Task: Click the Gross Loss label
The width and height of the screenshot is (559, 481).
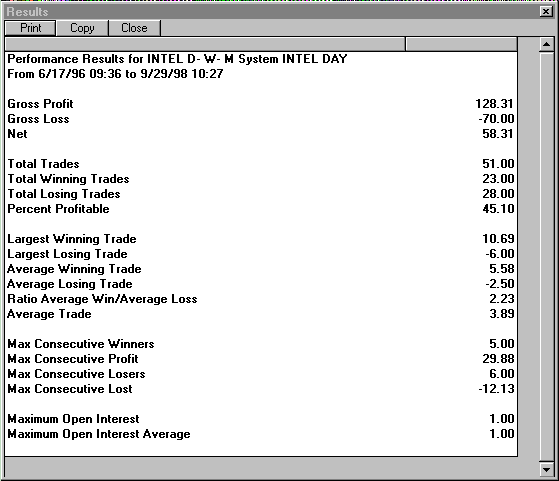Action: [38, 119]
